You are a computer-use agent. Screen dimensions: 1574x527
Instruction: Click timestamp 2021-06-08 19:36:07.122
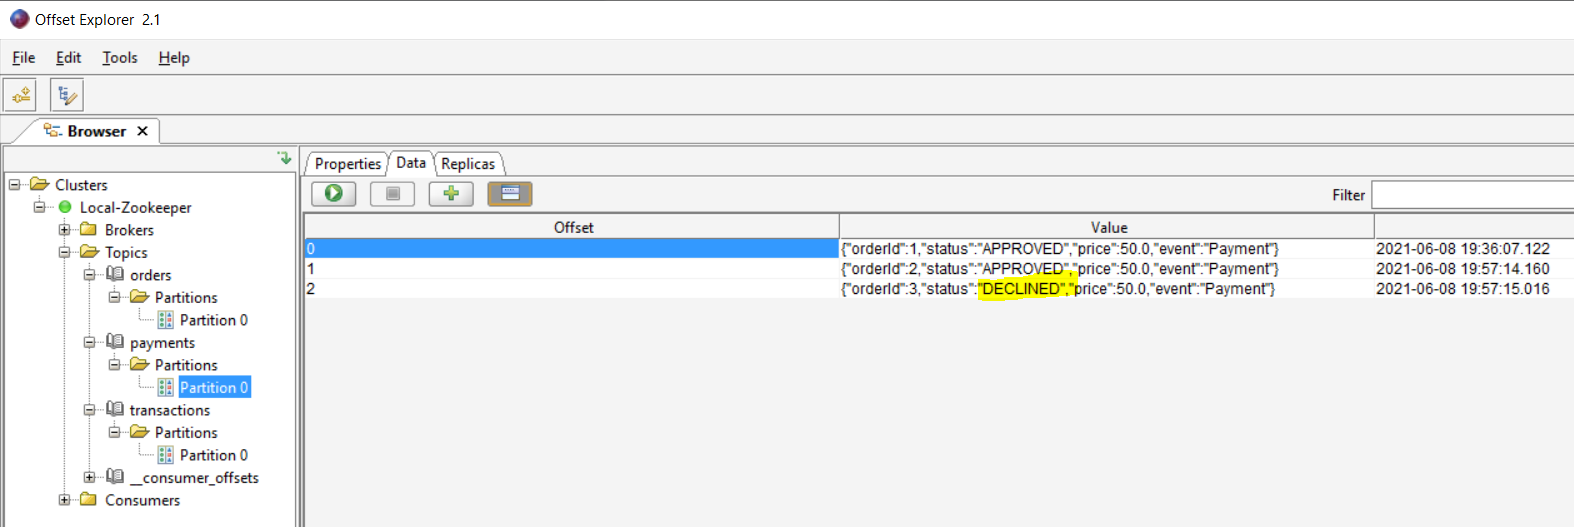pos(1462,249)
